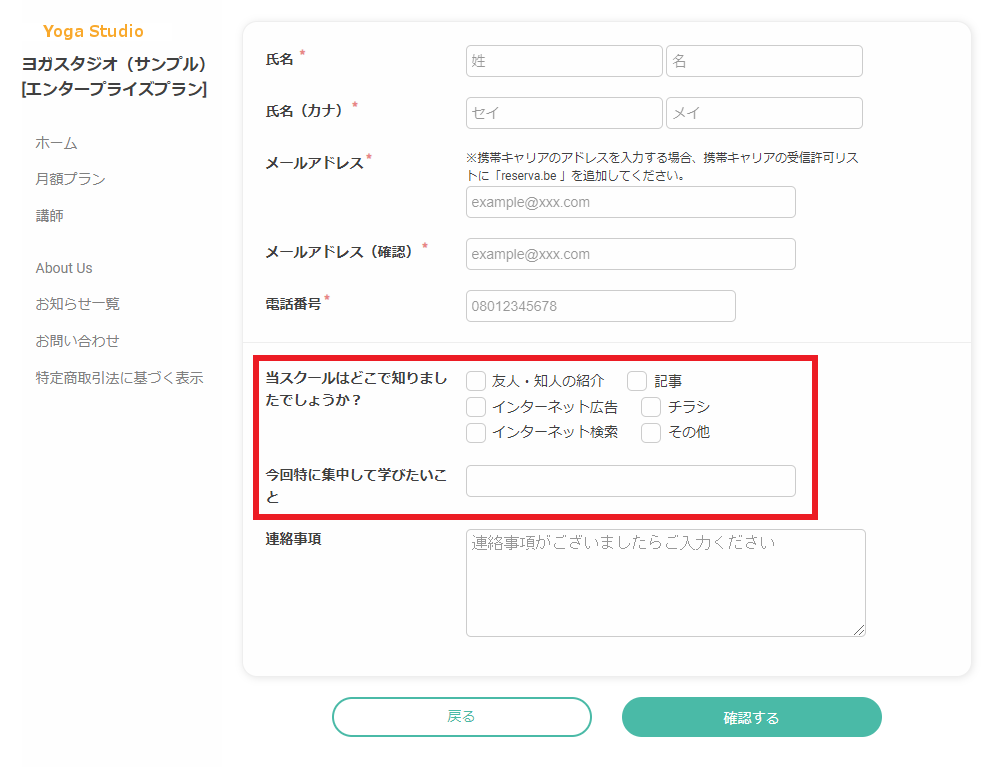Viewport: 999px width, 767px height.
Task: Tick the インターネット広告 checkbox
Action: point(476,406)
